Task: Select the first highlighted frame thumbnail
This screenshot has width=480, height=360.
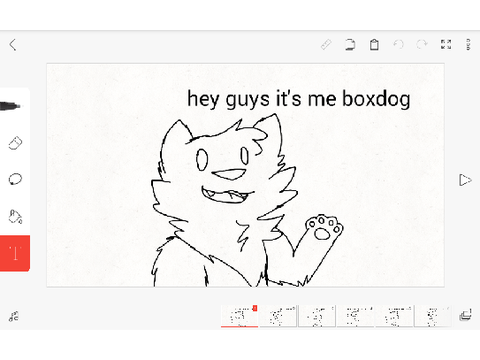Action: pyautogui.click(x=239, y=316)
